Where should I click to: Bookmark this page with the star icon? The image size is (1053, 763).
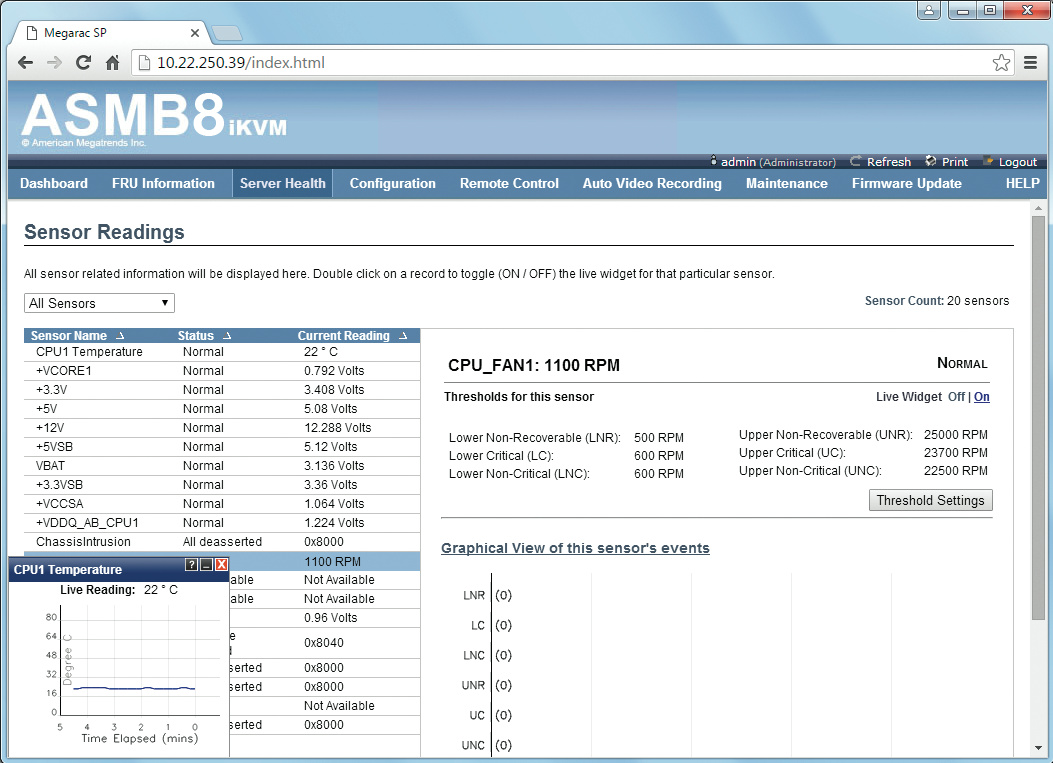(1001, 62)
